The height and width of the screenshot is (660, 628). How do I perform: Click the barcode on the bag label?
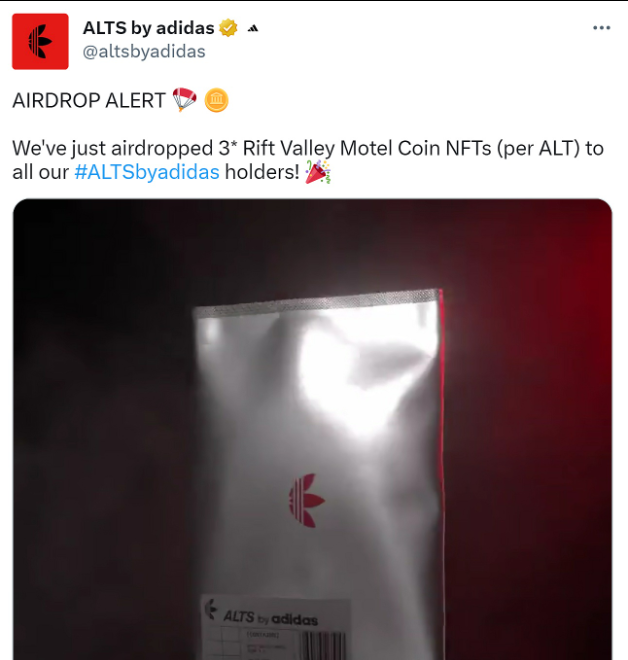coord(323,646)
